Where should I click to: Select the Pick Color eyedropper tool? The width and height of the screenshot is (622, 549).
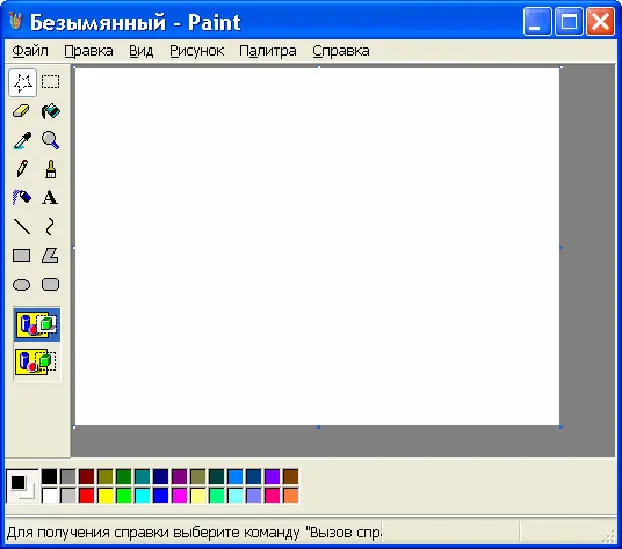(x=22, y=140)
